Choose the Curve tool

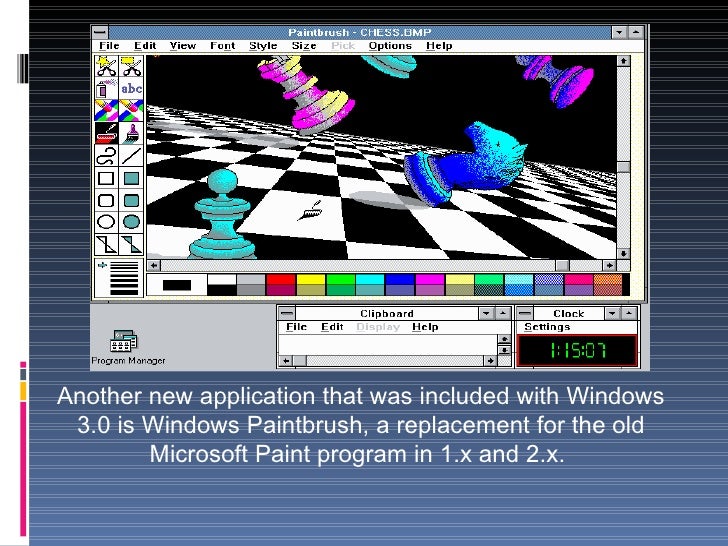(106, 155)
